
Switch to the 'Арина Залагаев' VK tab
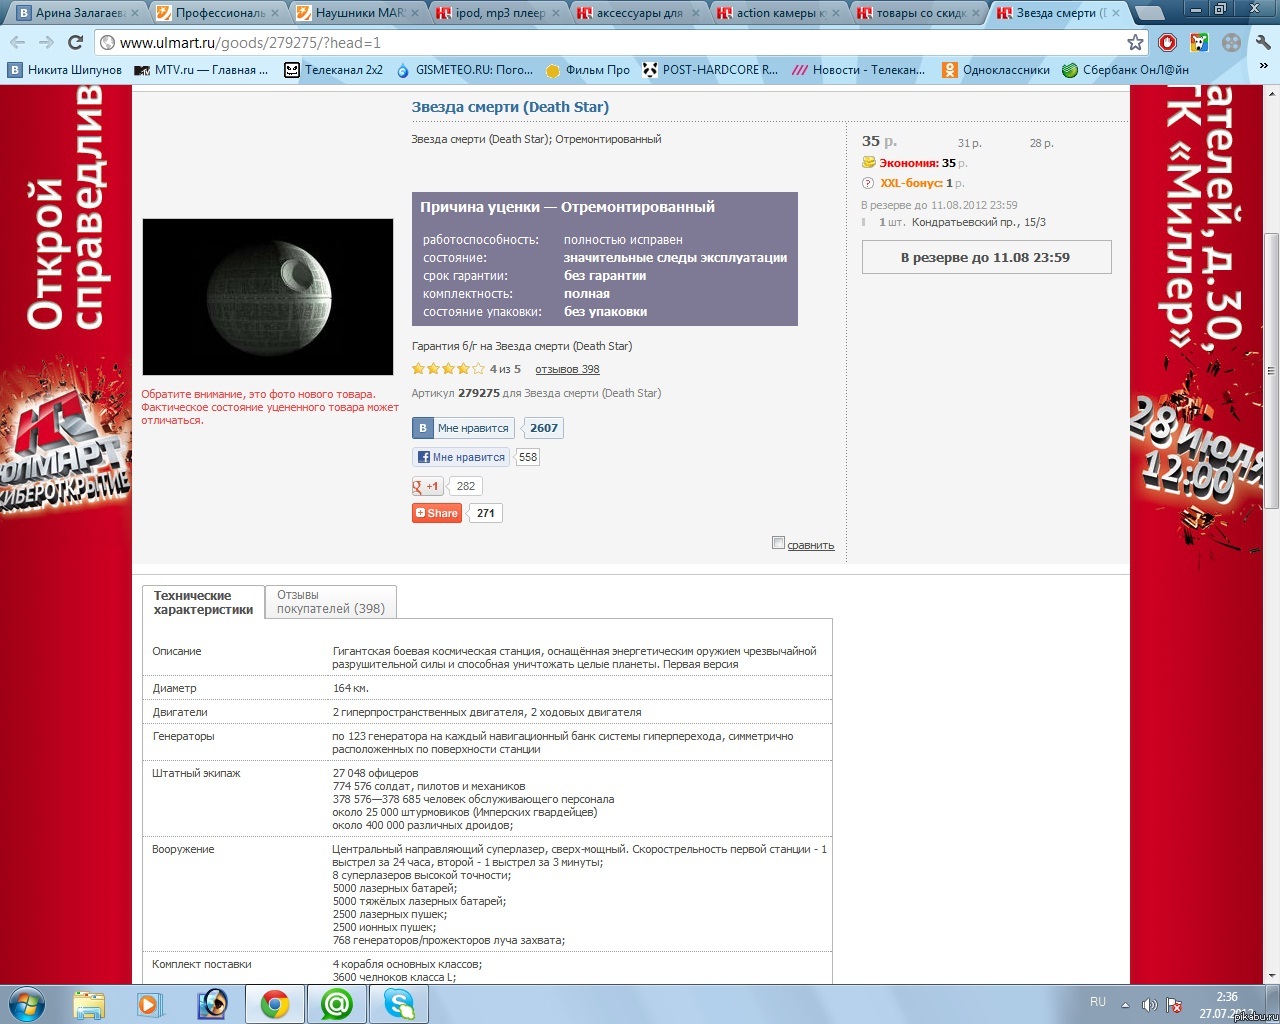(x=76, y=13)
